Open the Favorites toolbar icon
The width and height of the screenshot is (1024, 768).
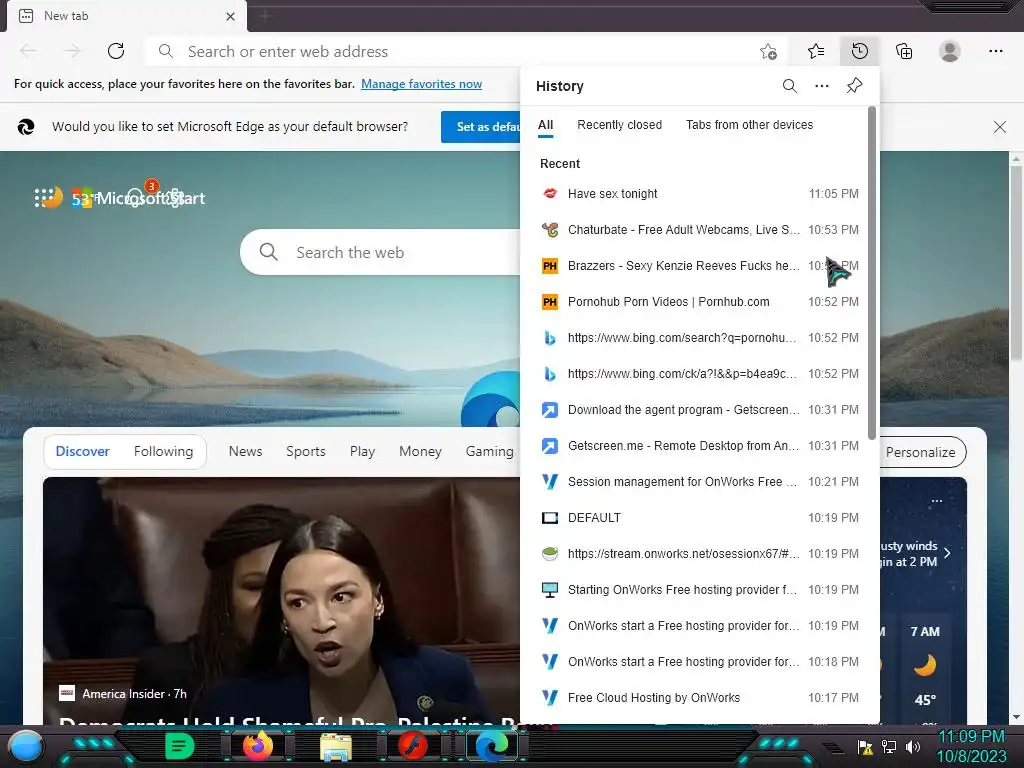pyautogui.click(x=816, y=51)
